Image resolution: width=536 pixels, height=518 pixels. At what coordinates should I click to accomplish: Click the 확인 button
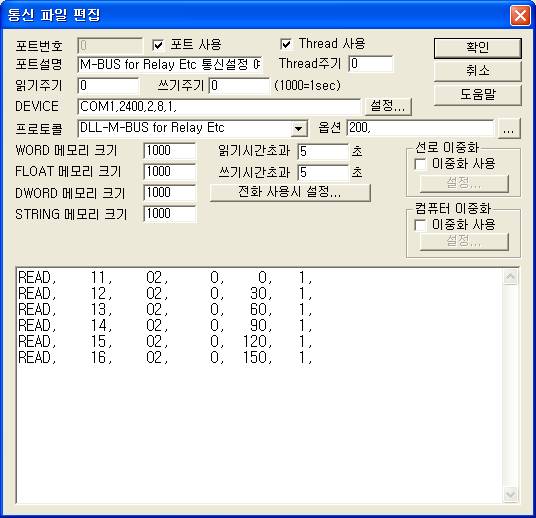coord(478,48)
